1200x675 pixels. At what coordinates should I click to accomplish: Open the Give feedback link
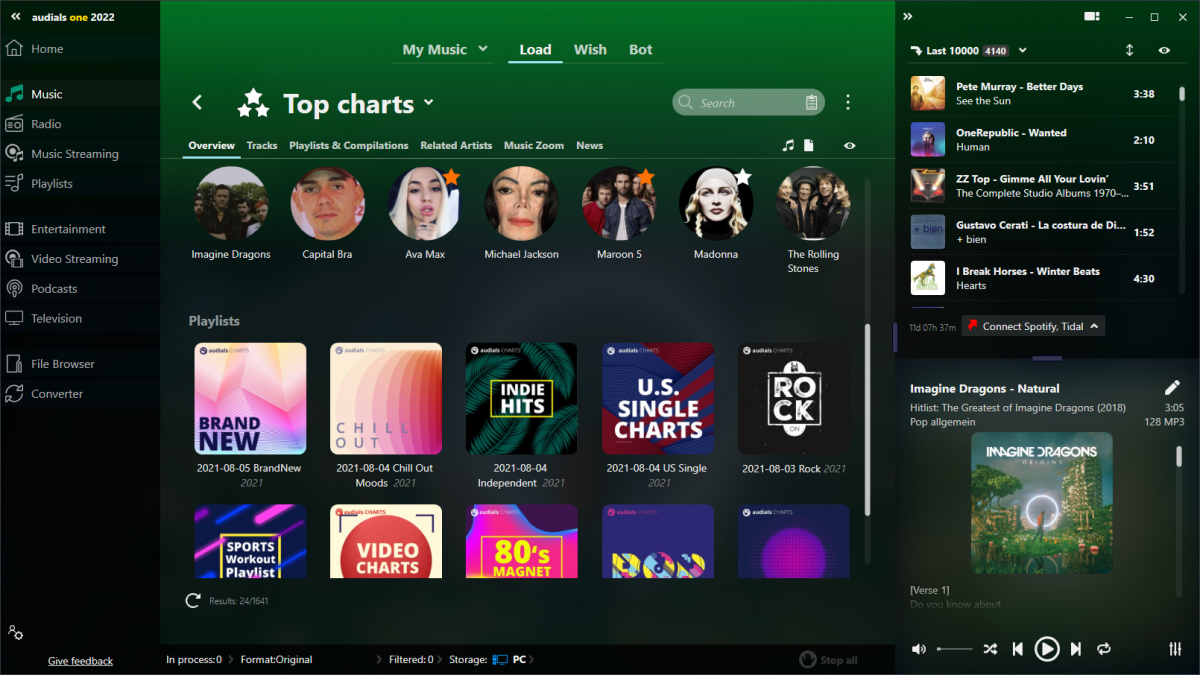click(x=80, y=660)
